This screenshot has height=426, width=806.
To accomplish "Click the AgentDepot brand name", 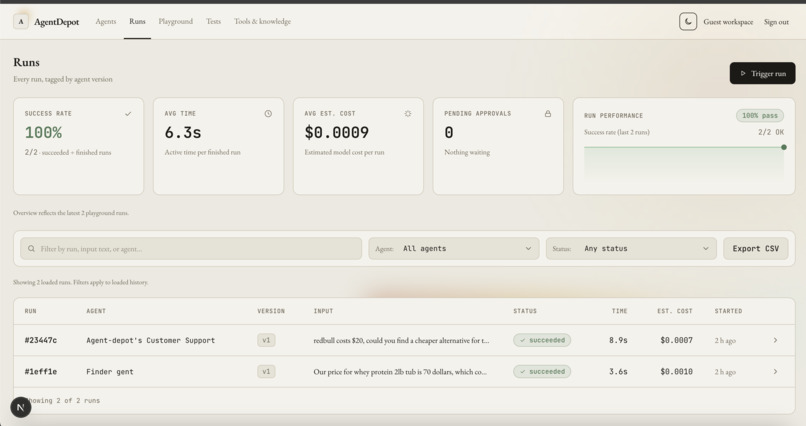I will point(57,22).
